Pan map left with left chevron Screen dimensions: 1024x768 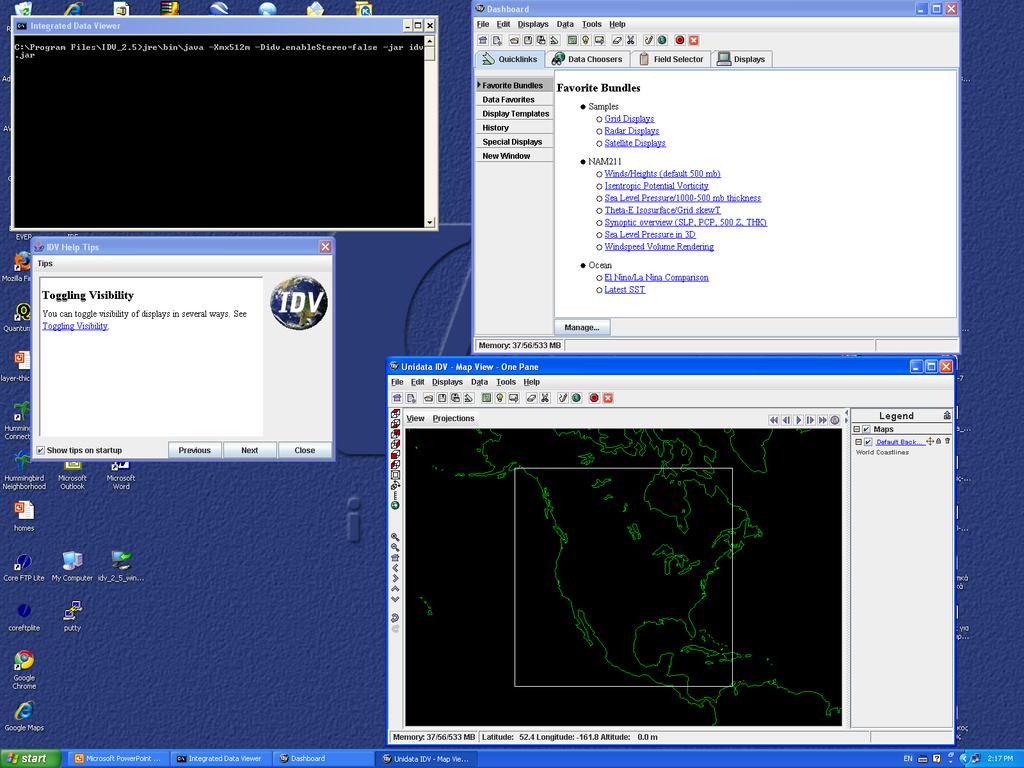[x=395, y=568]
